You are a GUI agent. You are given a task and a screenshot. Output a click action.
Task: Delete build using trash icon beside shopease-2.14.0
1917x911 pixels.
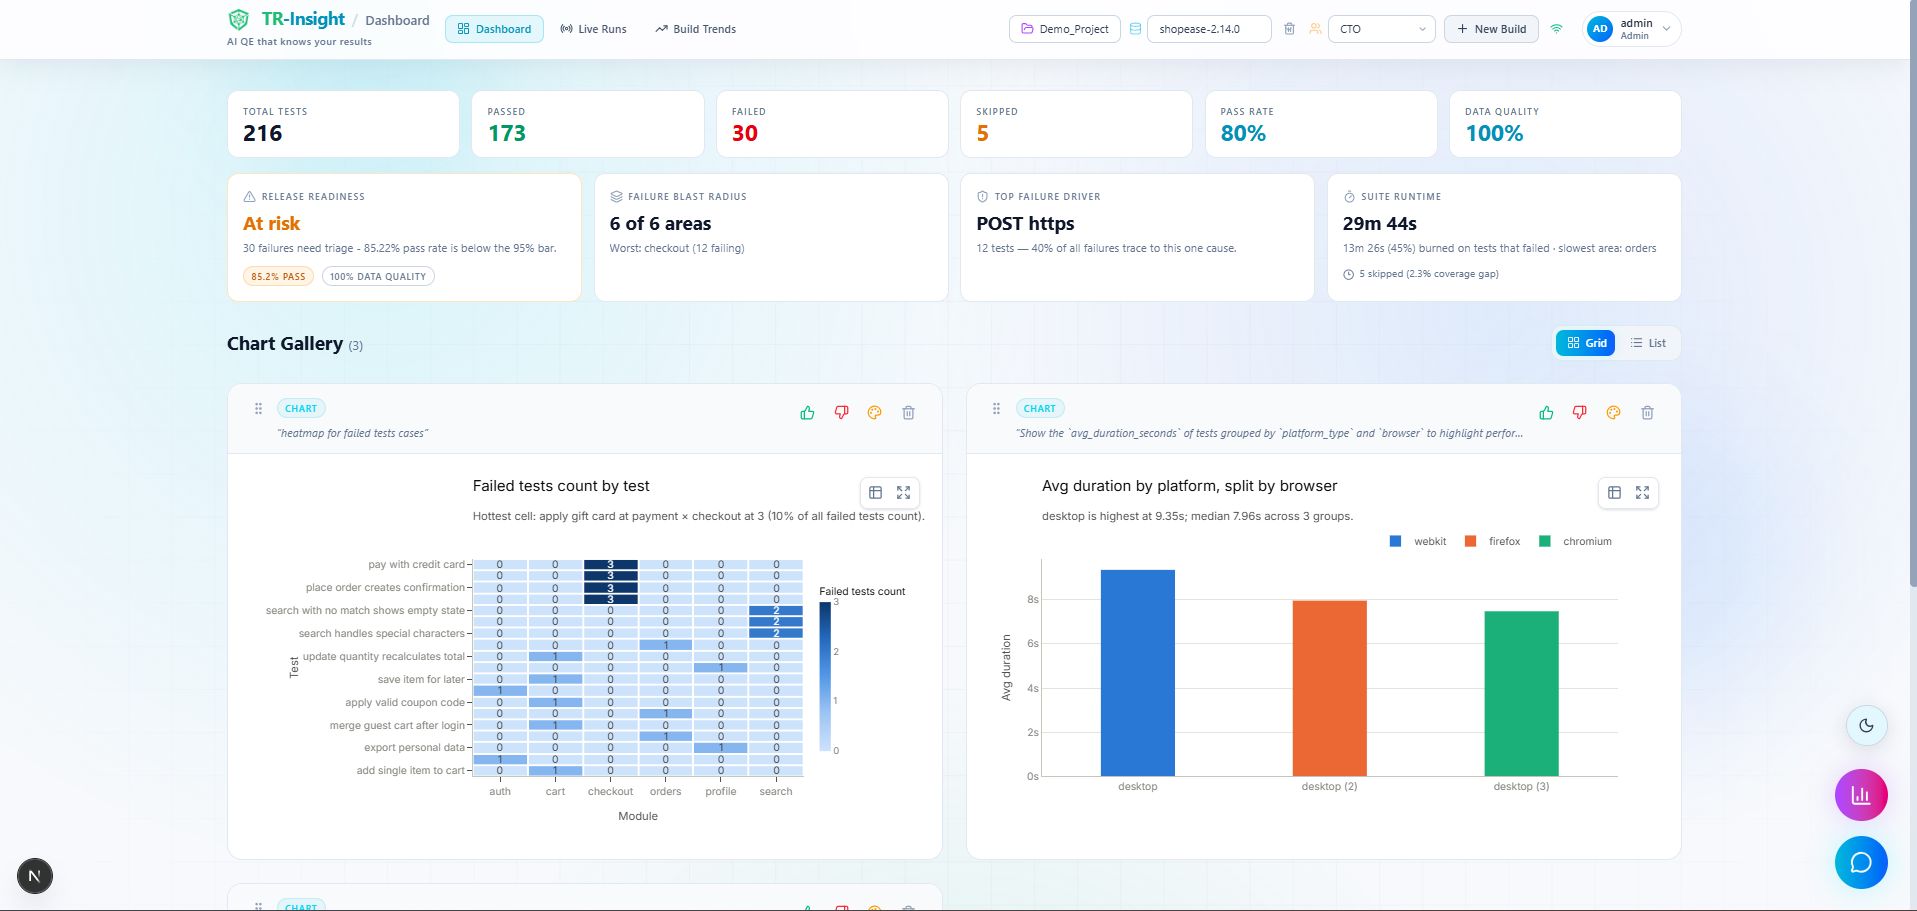tap(1289, 29)
